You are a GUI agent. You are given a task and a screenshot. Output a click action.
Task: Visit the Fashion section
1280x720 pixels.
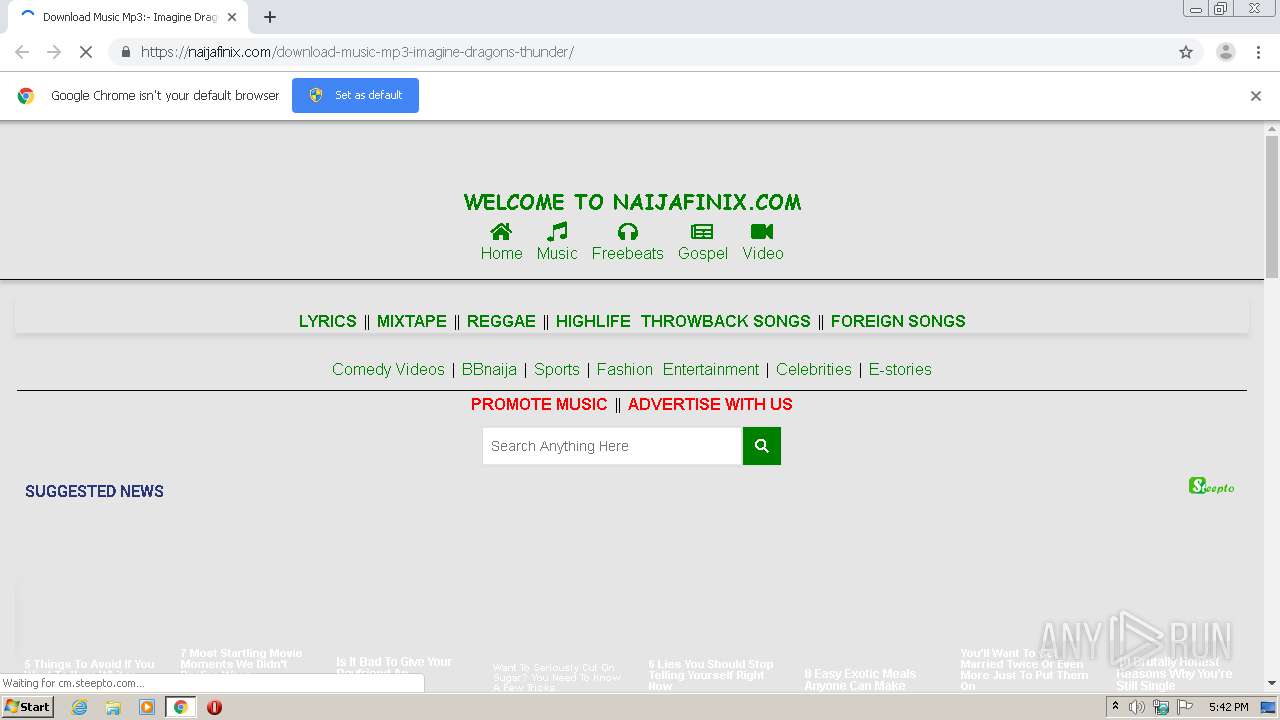[625, 369]
